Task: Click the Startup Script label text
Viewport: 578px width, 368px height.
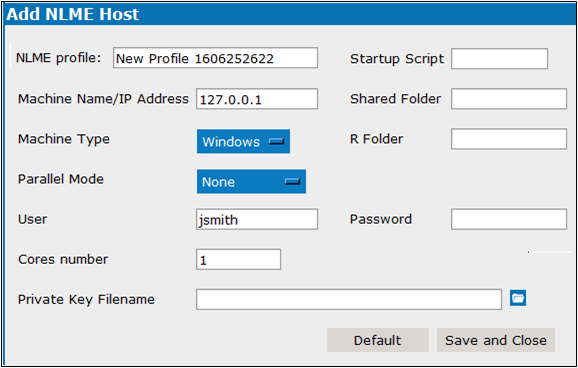Action: (397, 59)
